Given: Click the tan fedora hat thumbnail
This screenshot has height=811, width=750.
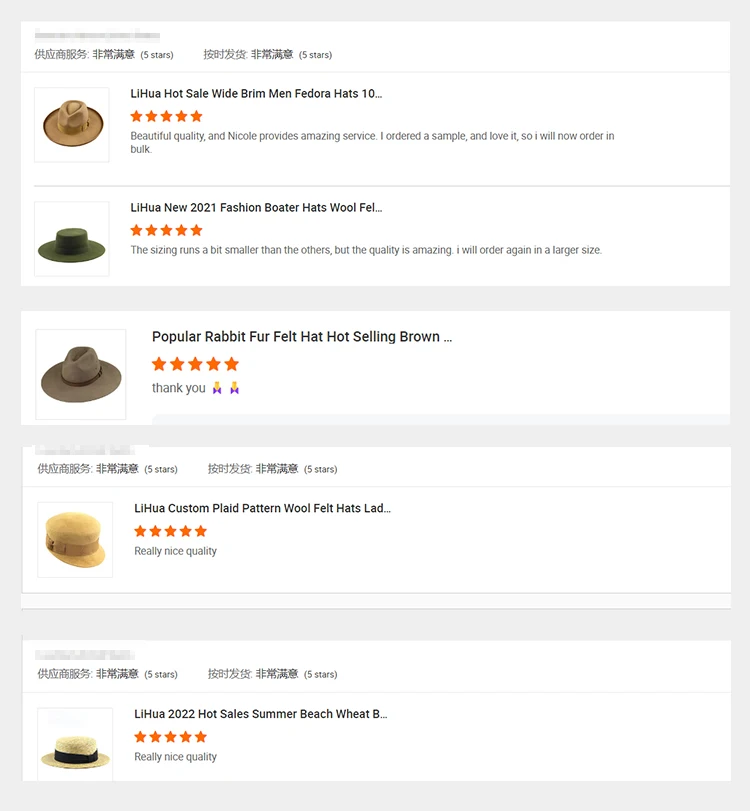Looking at the screenshot, I should 72,125.
